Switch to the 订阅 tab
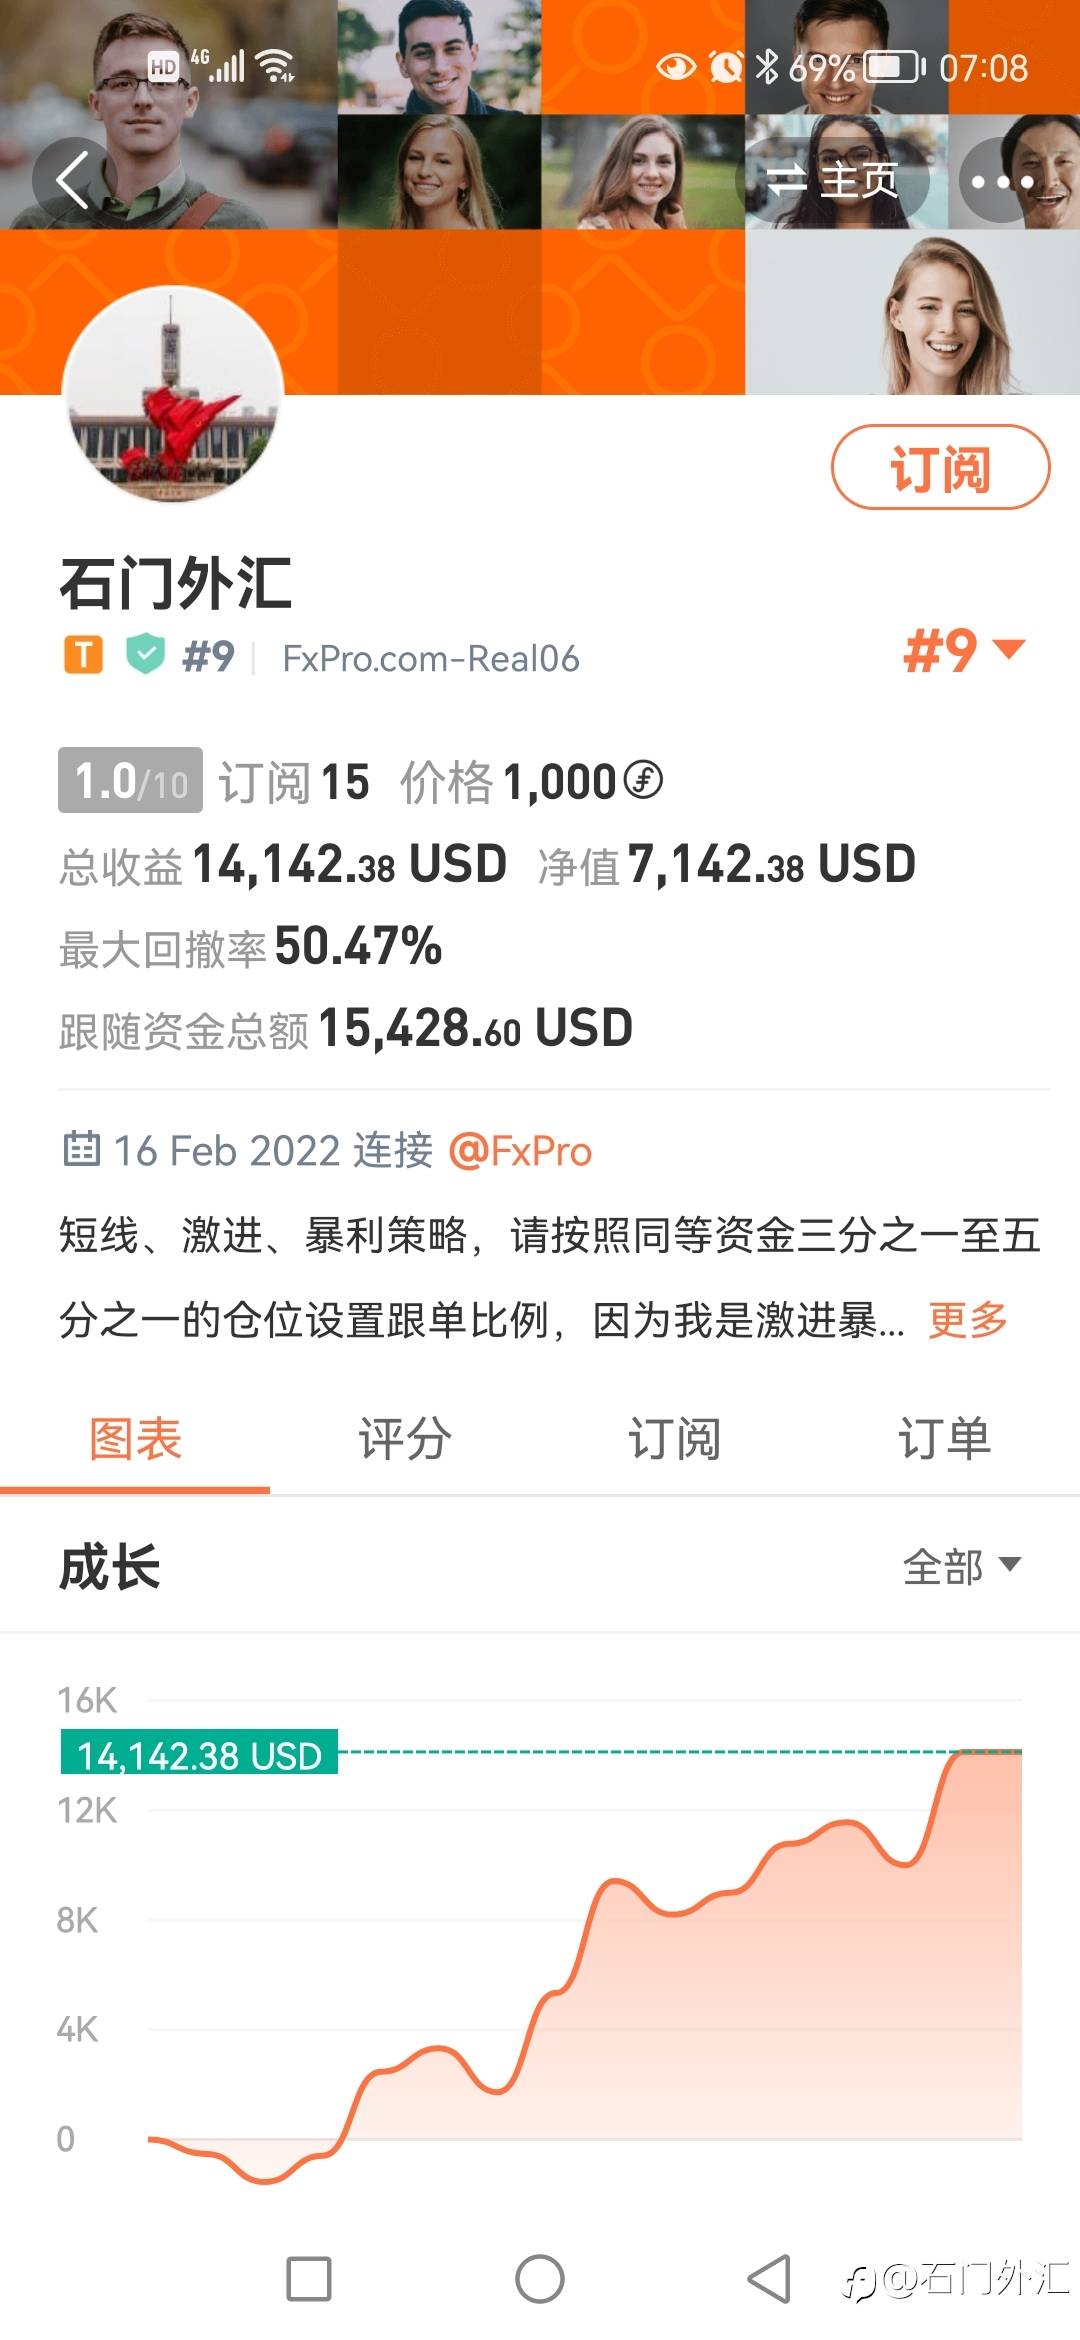 tap(674, 1439)
